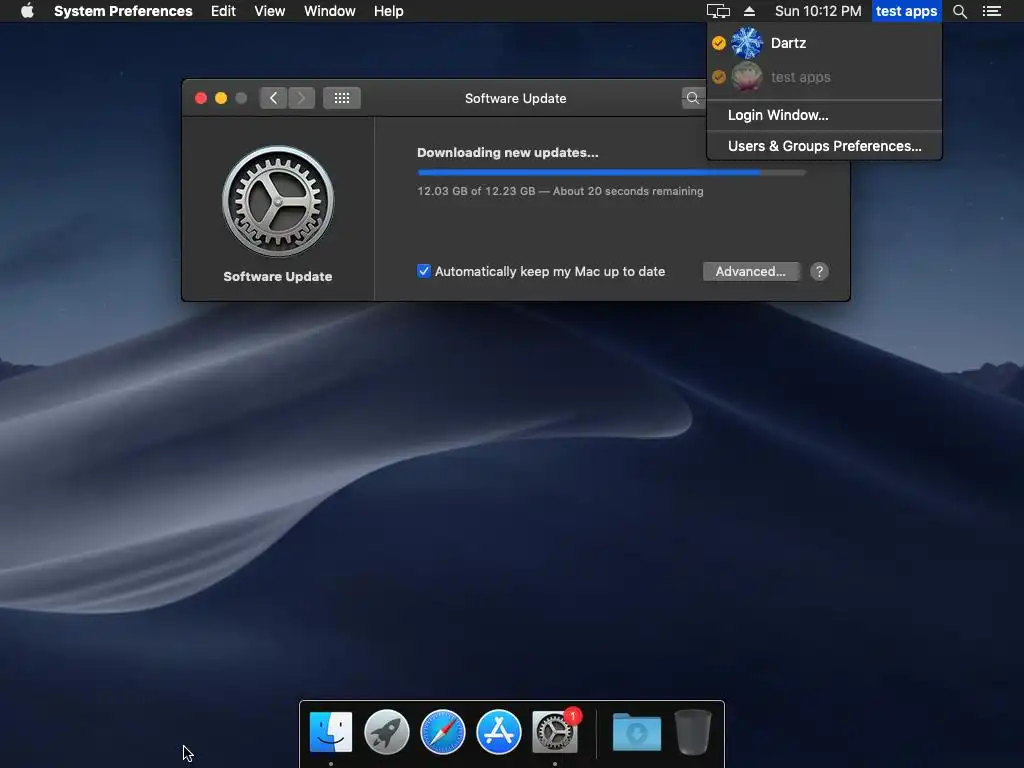Screen dimensions: 1024x768
Task: Open the Edit menu
Action: 223,11
